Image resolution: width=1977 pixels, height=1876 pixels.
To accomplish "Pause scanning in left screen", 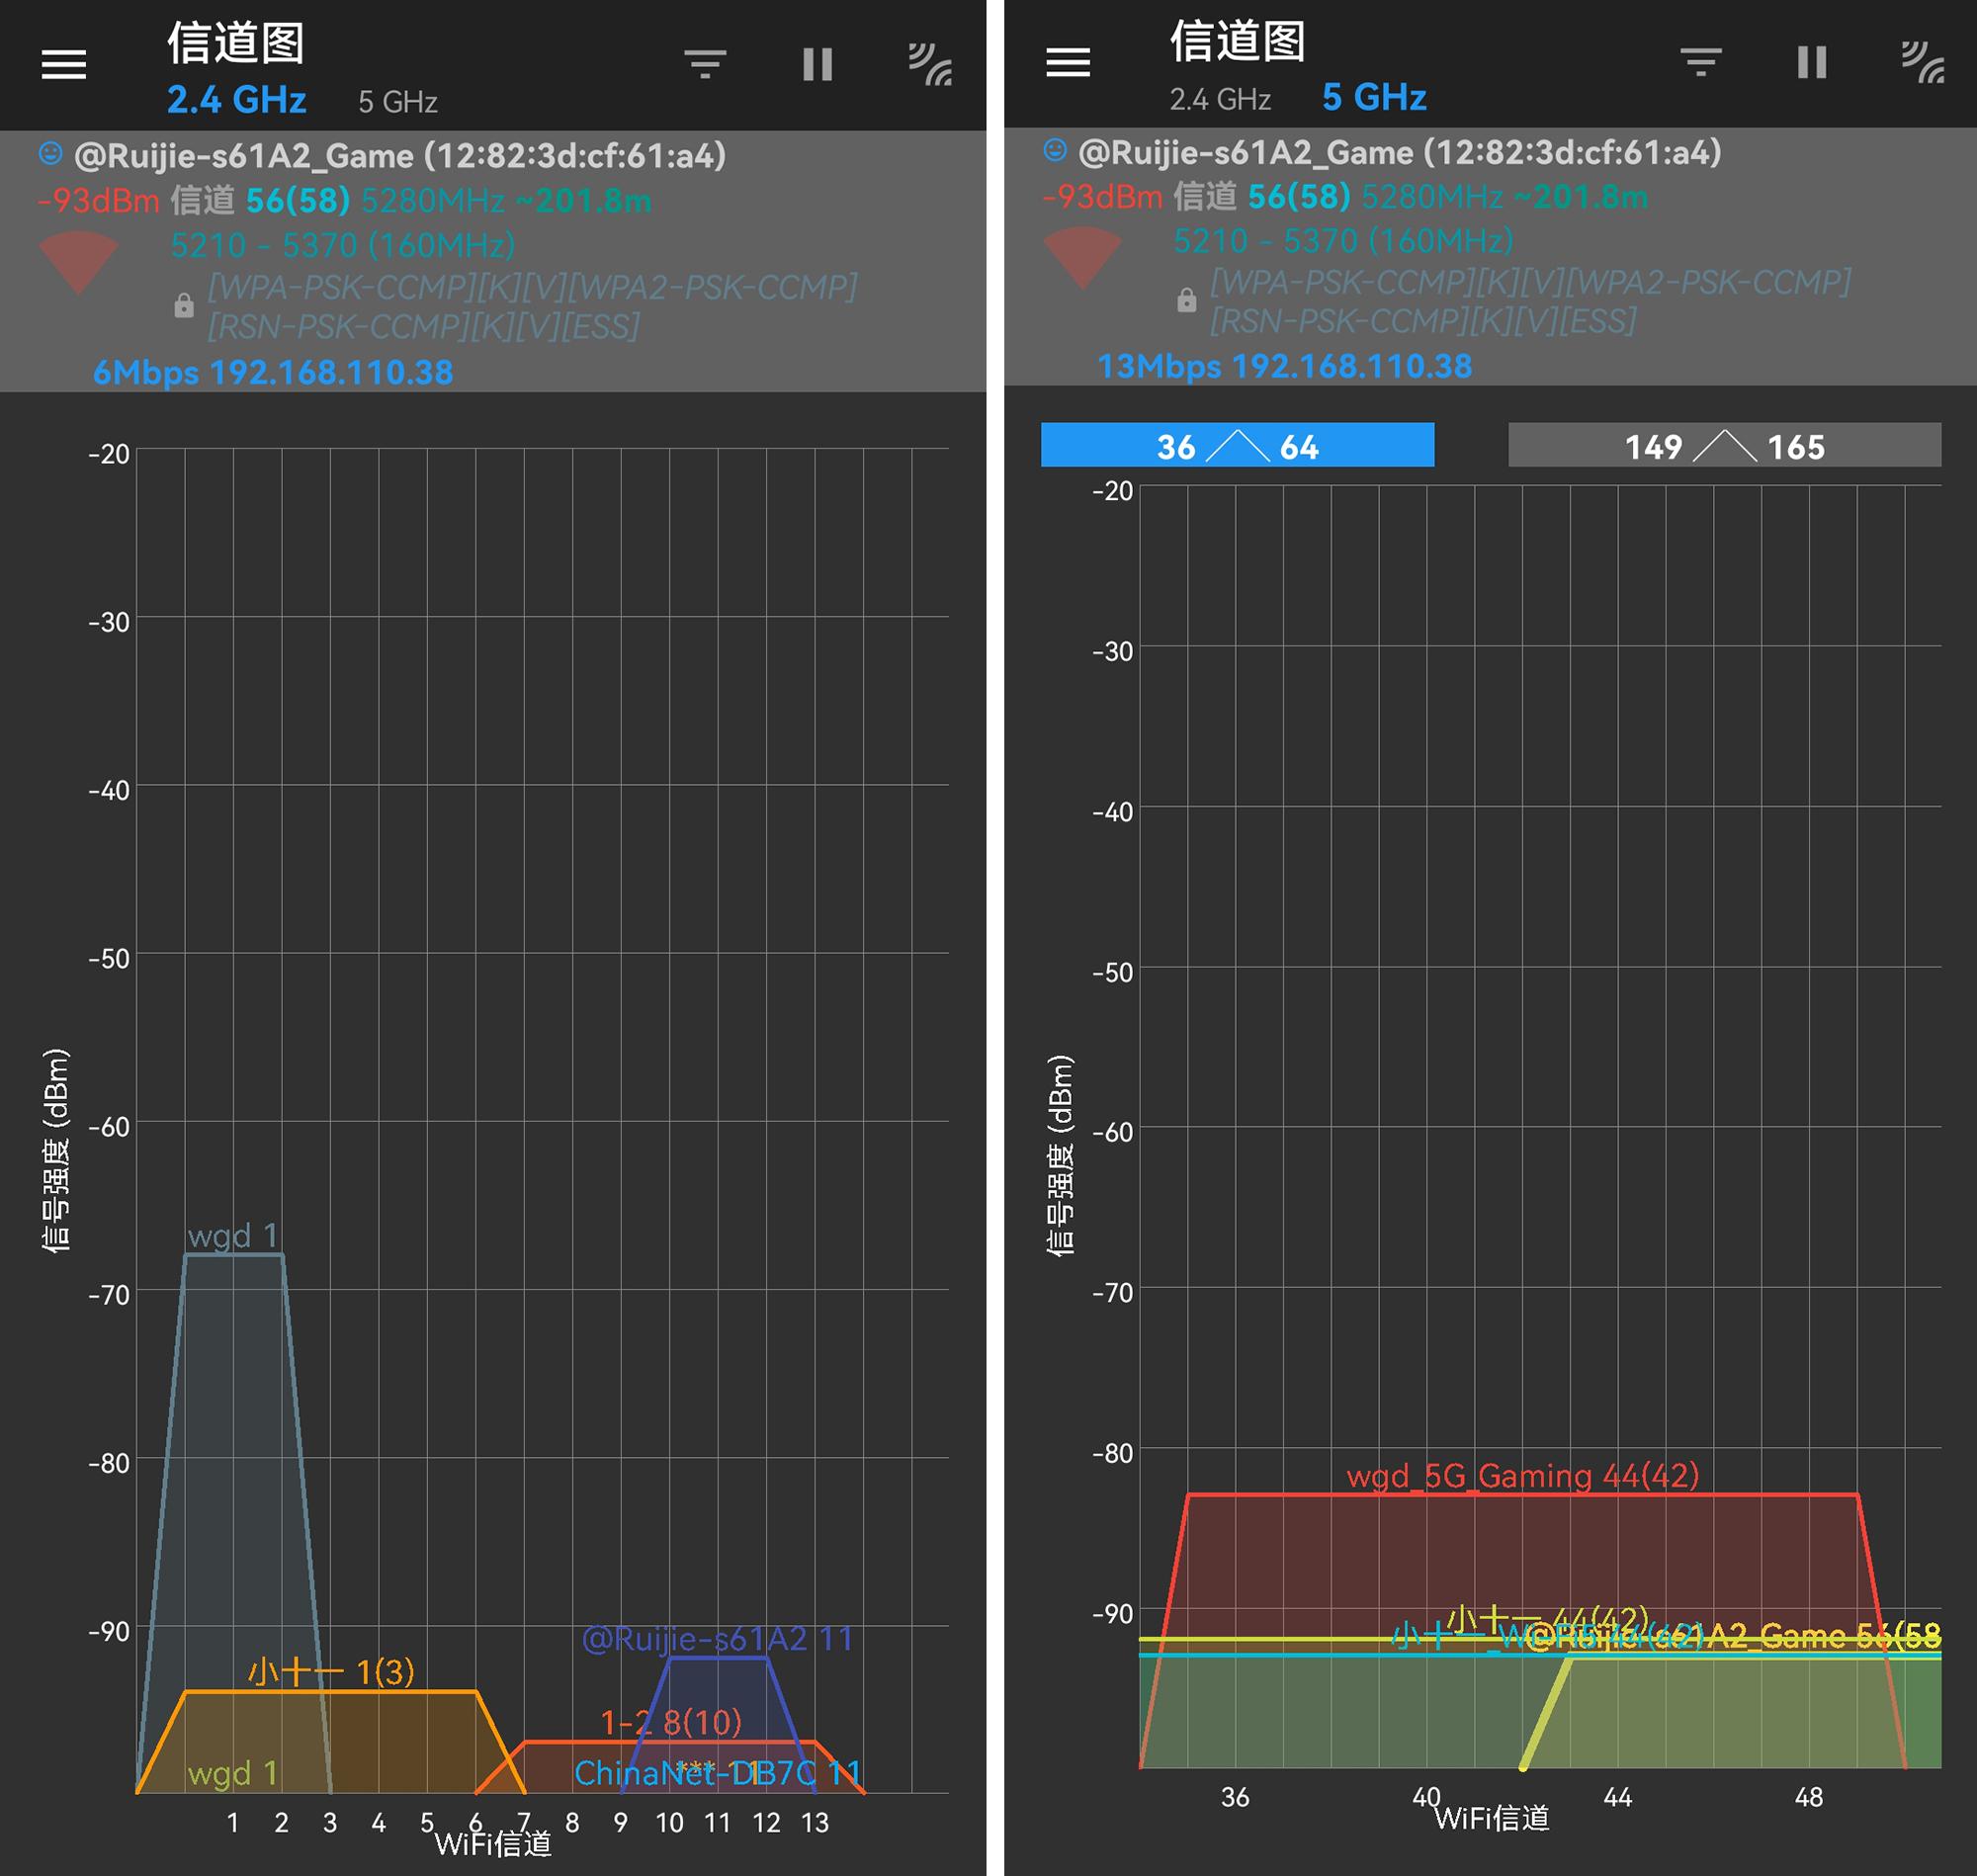I will pyautogui.click(x=817, y=65).
